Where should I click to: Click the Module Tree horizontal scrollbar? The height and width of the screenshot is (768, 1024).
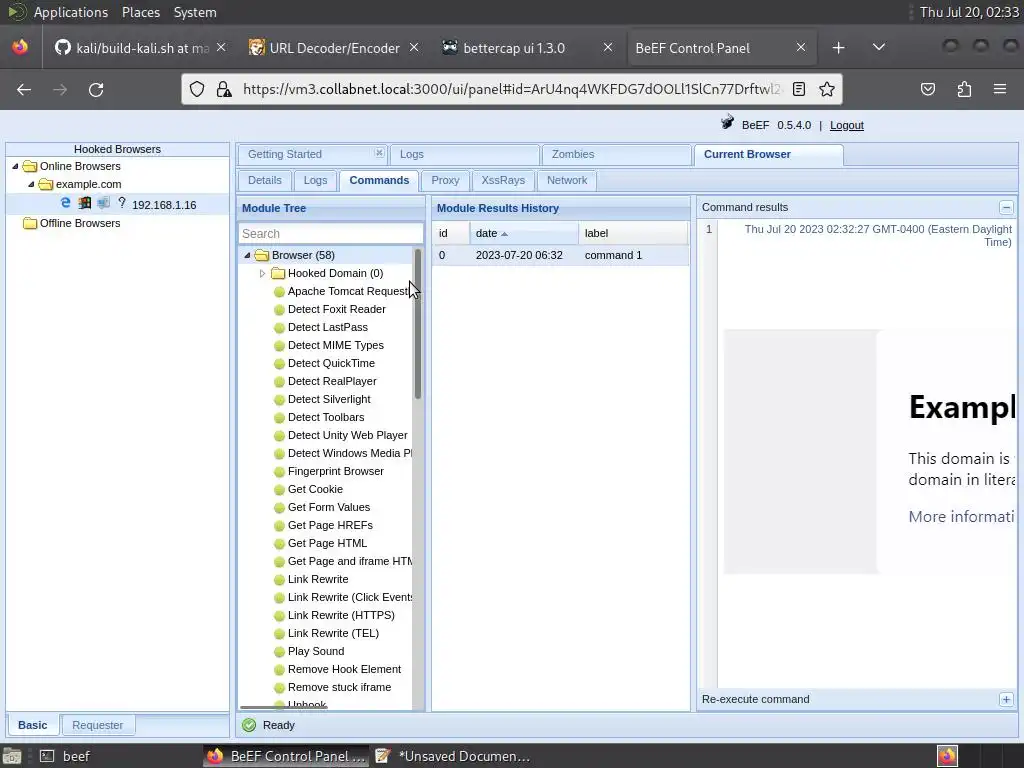point(283,707)
